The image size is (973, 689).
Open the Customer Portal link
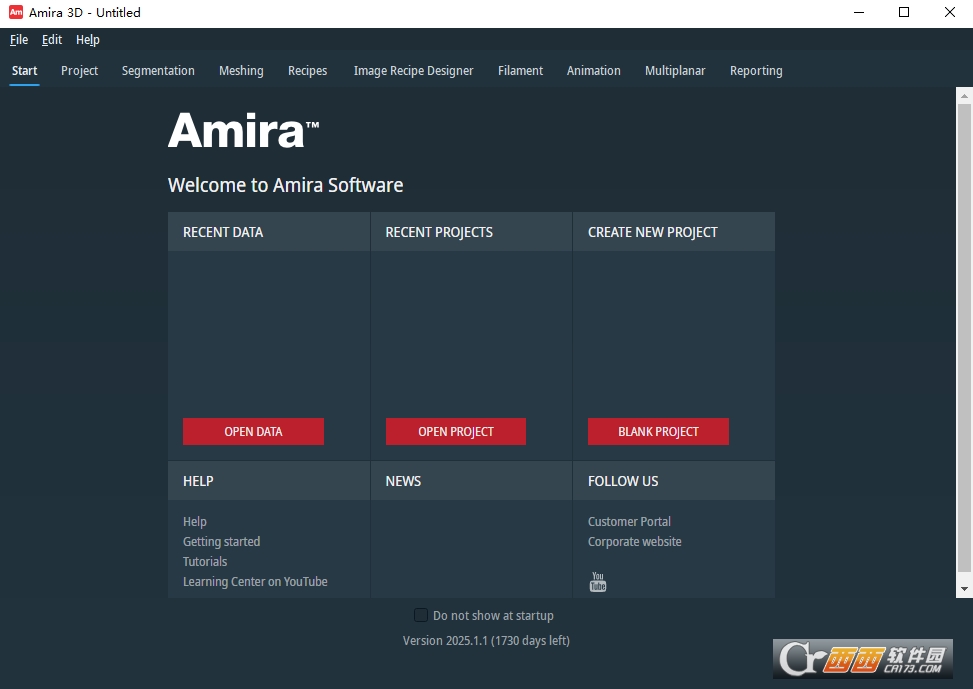[629, 521]
